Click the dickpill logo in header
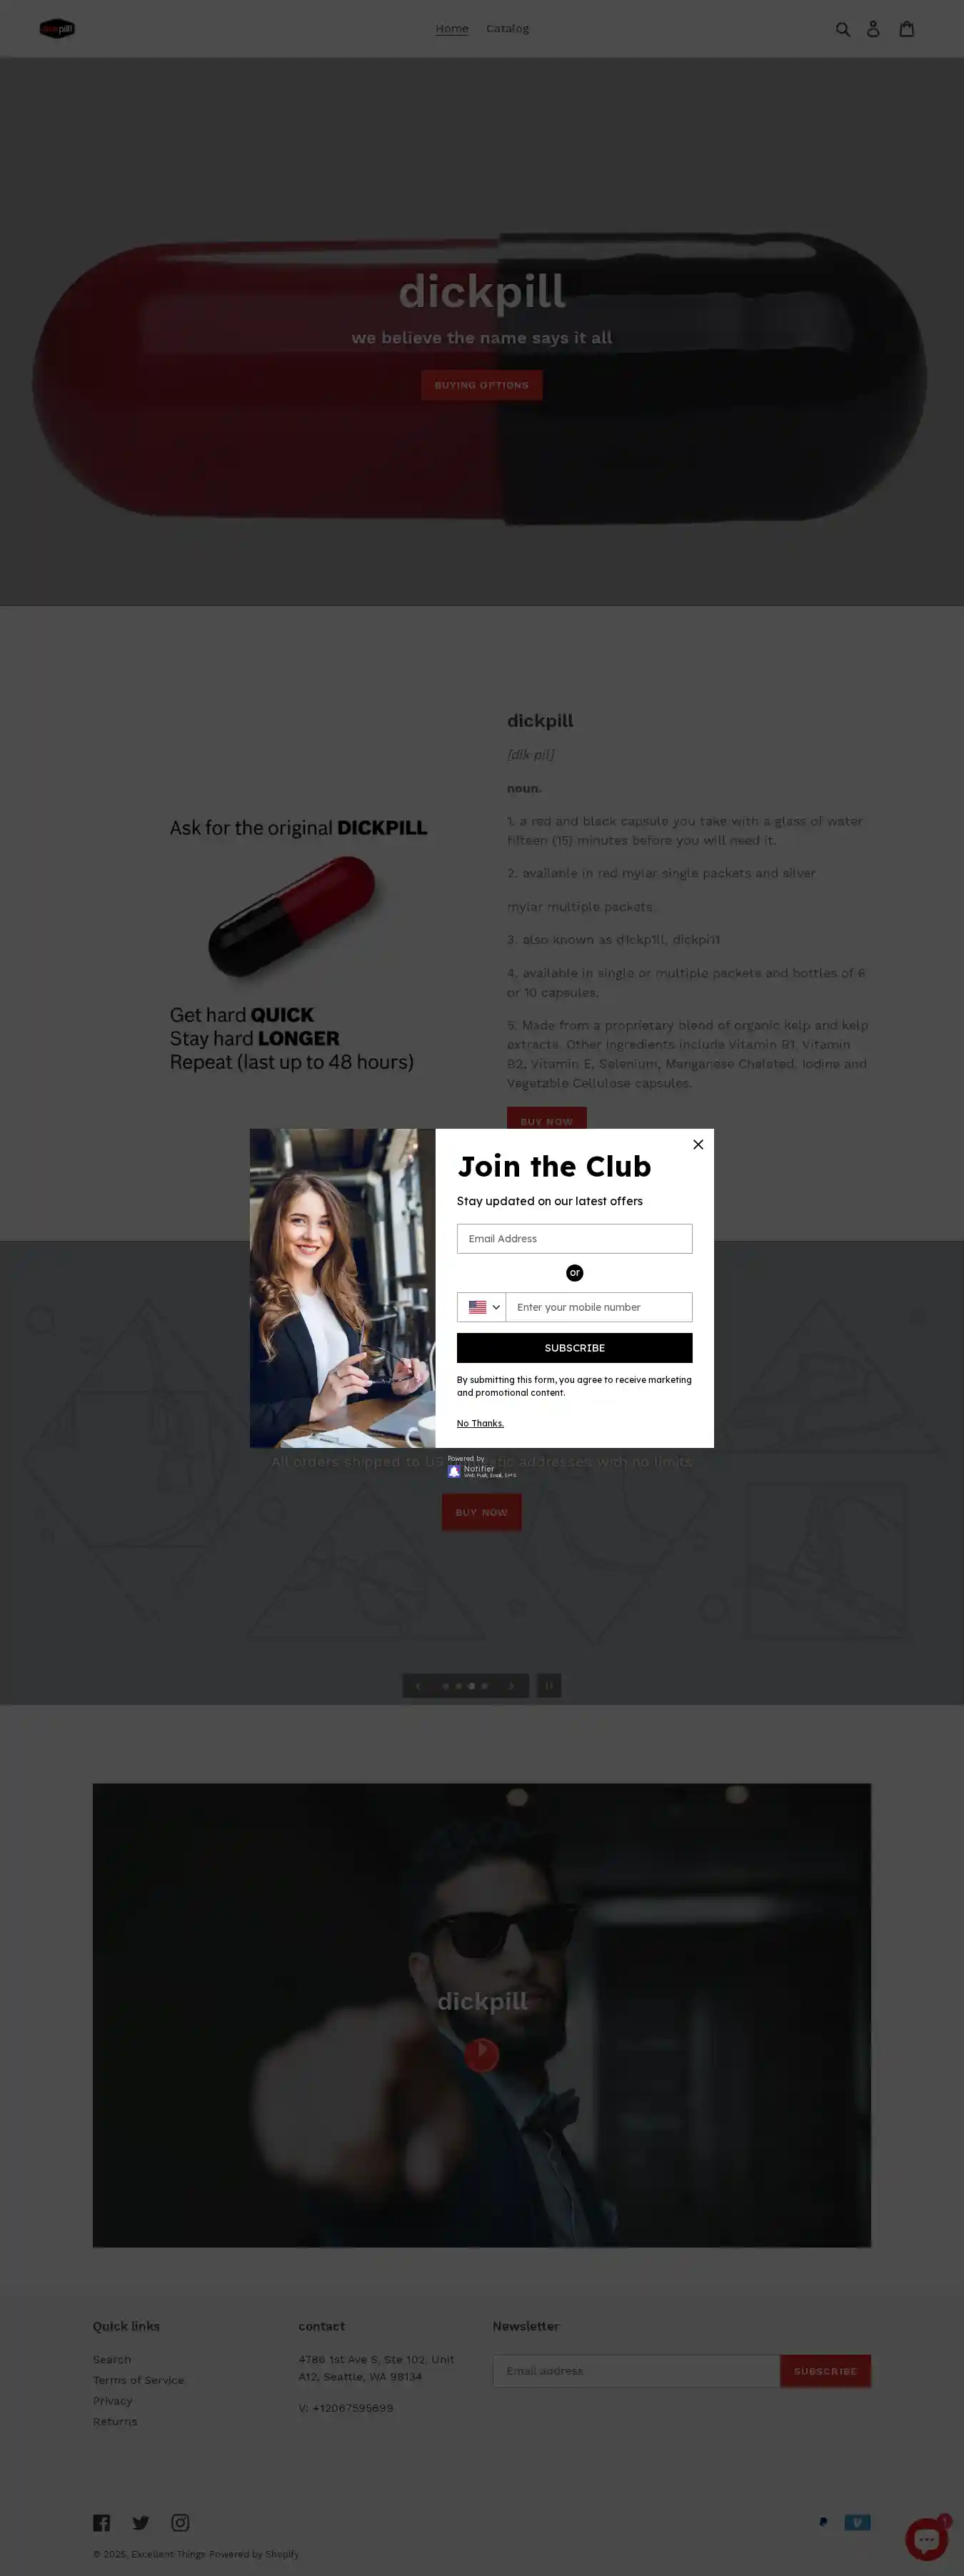Viewport: 964px width, 2576px height. [57, 29]
